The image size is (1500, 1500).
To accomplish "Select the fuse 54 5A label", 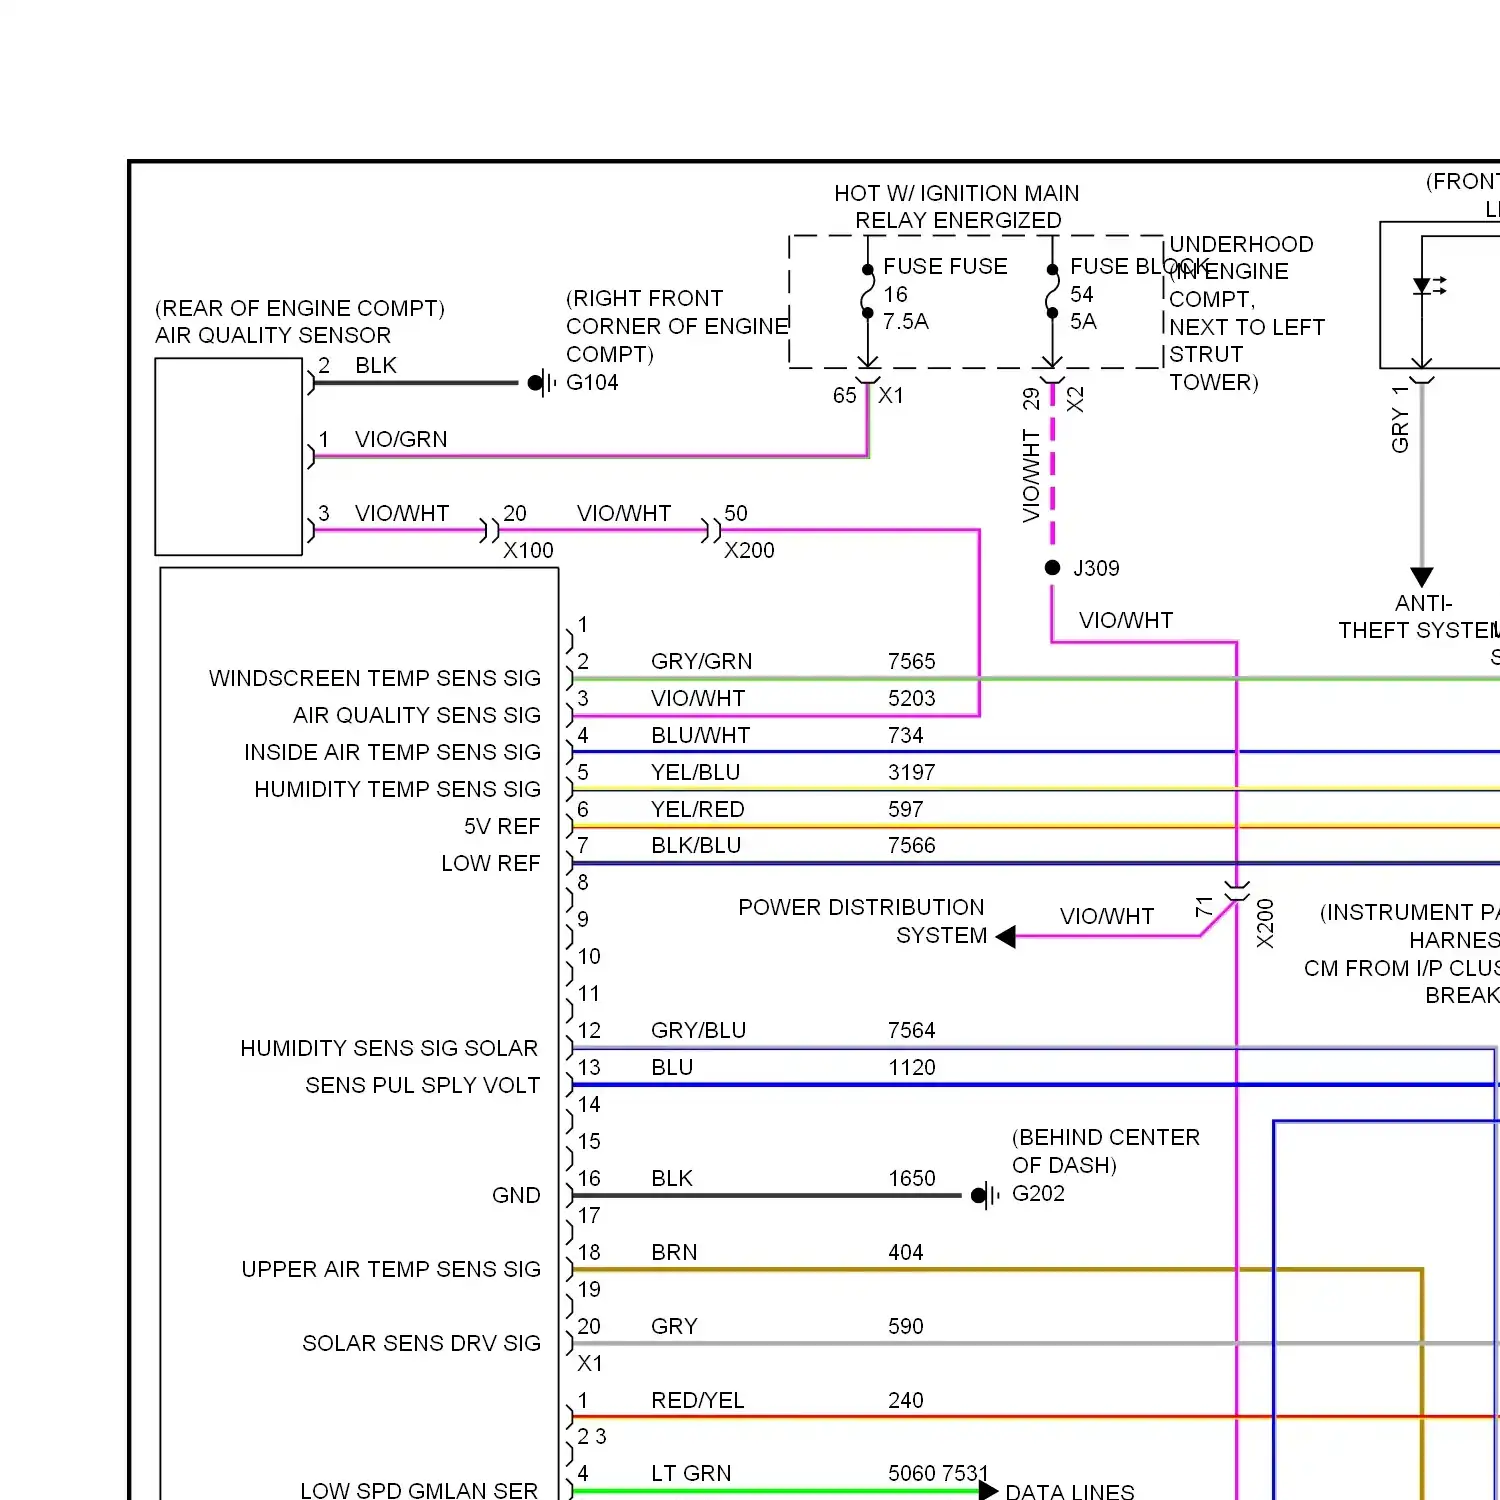I will [x=1083, y=307].
